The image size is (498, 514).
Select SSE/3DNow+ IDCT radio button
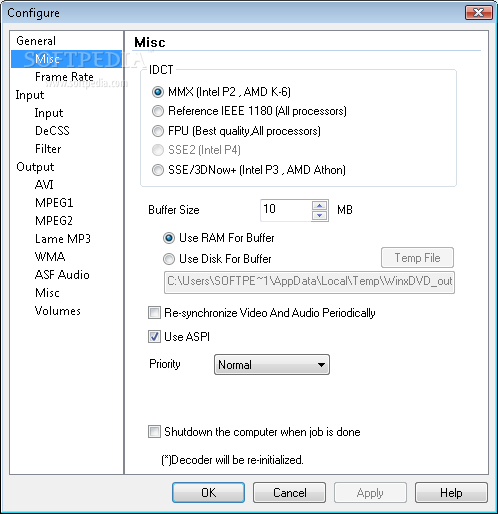(x=158, y=170)
